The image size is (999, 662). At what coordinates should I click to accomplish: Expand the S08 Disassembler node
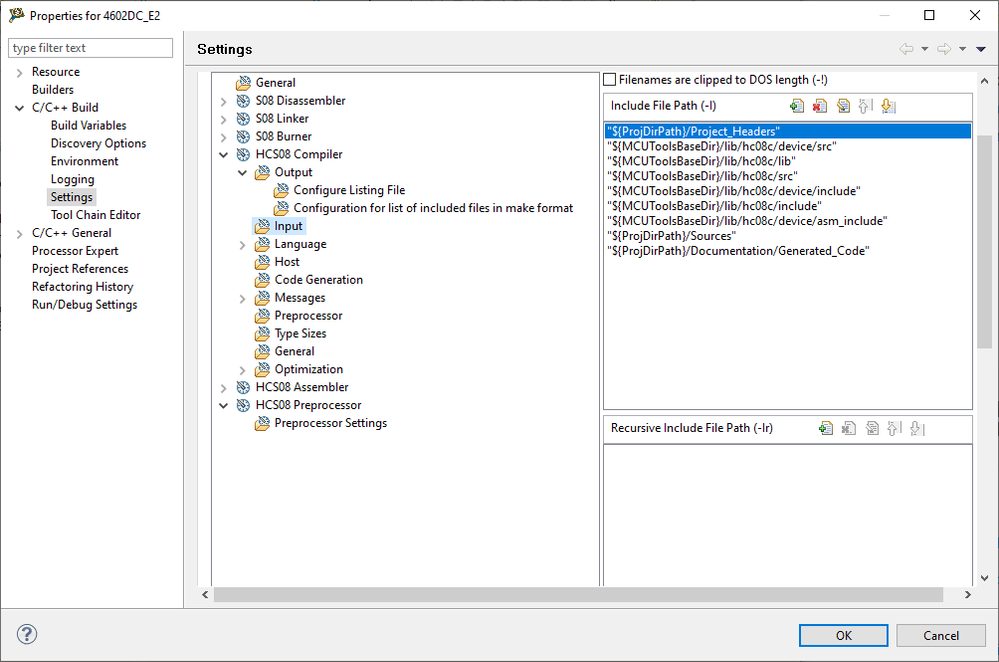223,101
